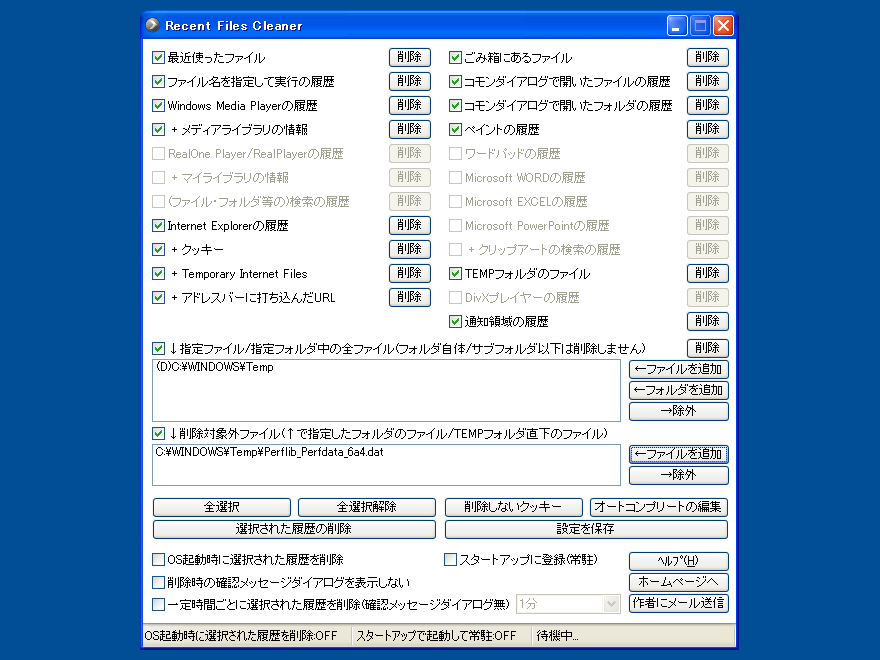Click 削除 for Temporary Internet Files
880x660 pixels.
click(x=410, y=273)
